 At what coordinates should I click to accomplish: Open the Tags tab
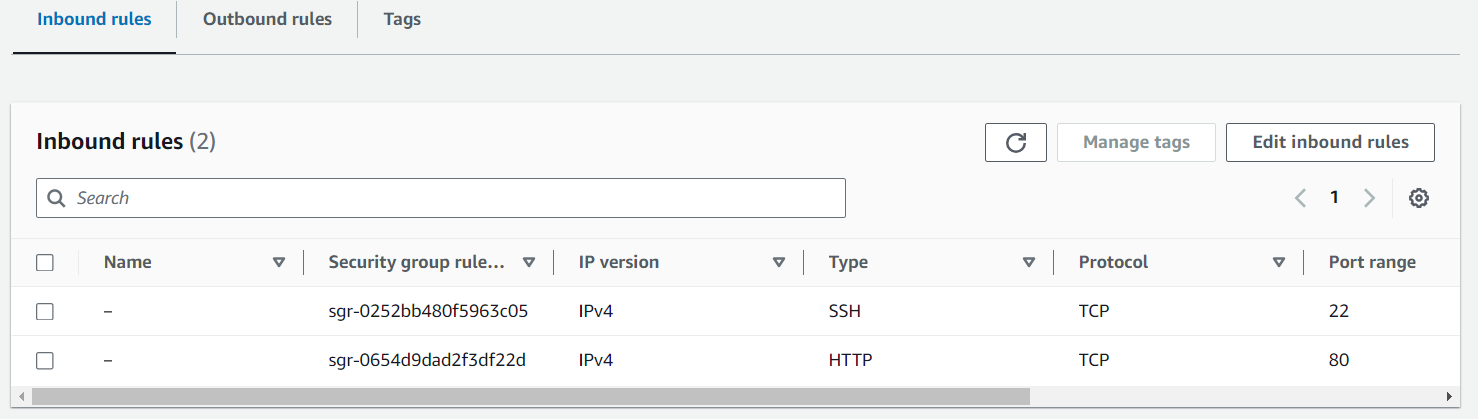402,20
